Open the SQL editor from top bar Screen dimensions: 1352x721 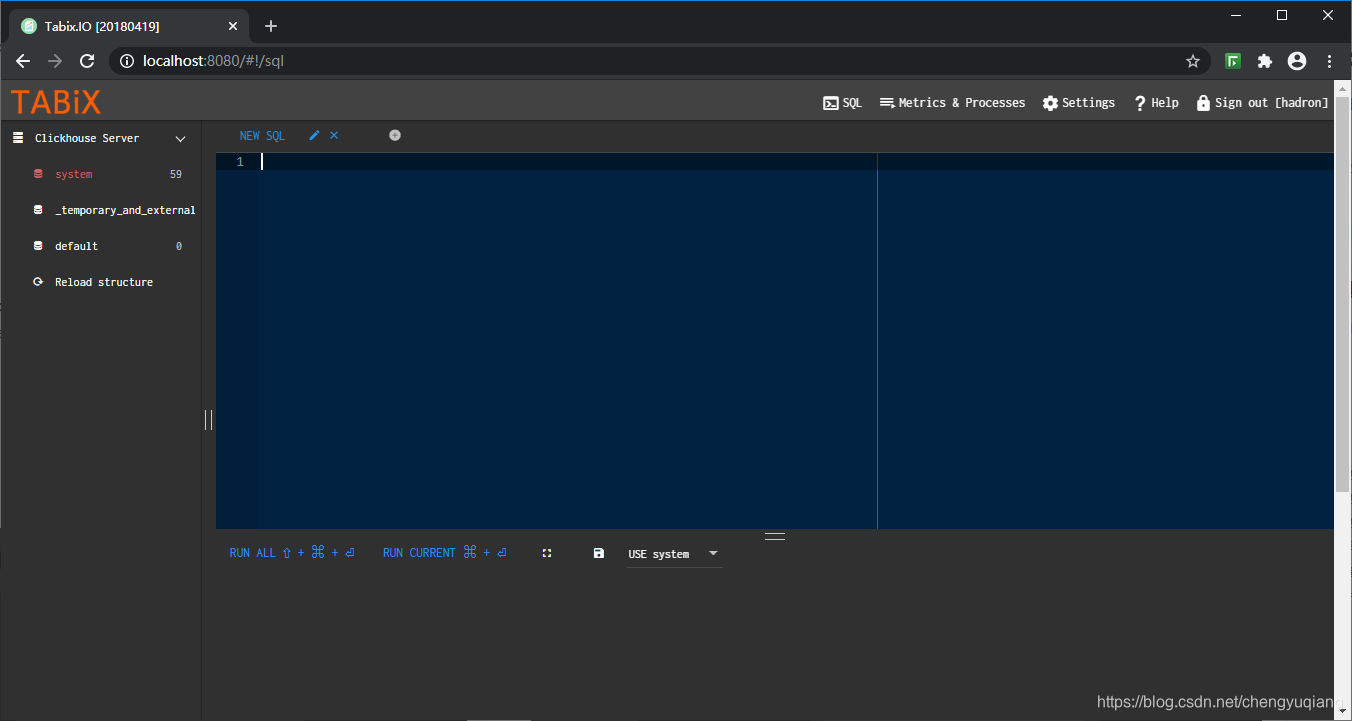(842, 103)
